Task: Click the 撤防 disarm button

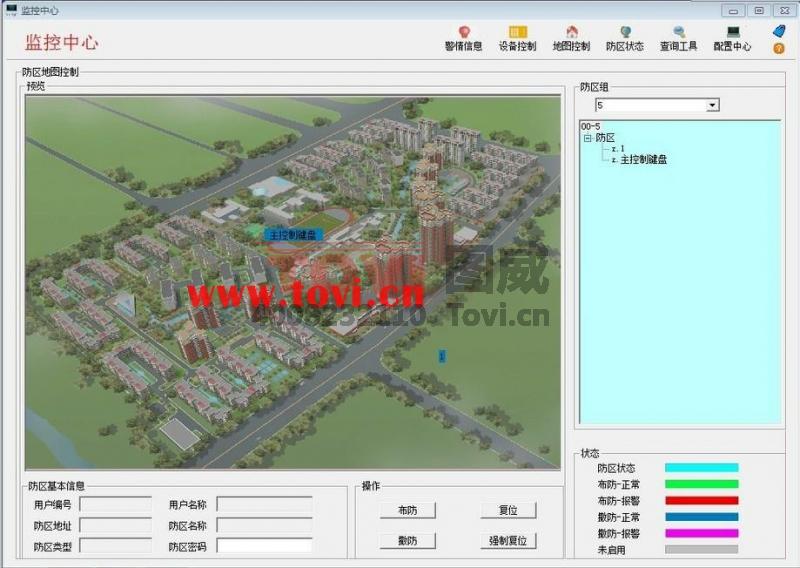Action: click(407, 541)
